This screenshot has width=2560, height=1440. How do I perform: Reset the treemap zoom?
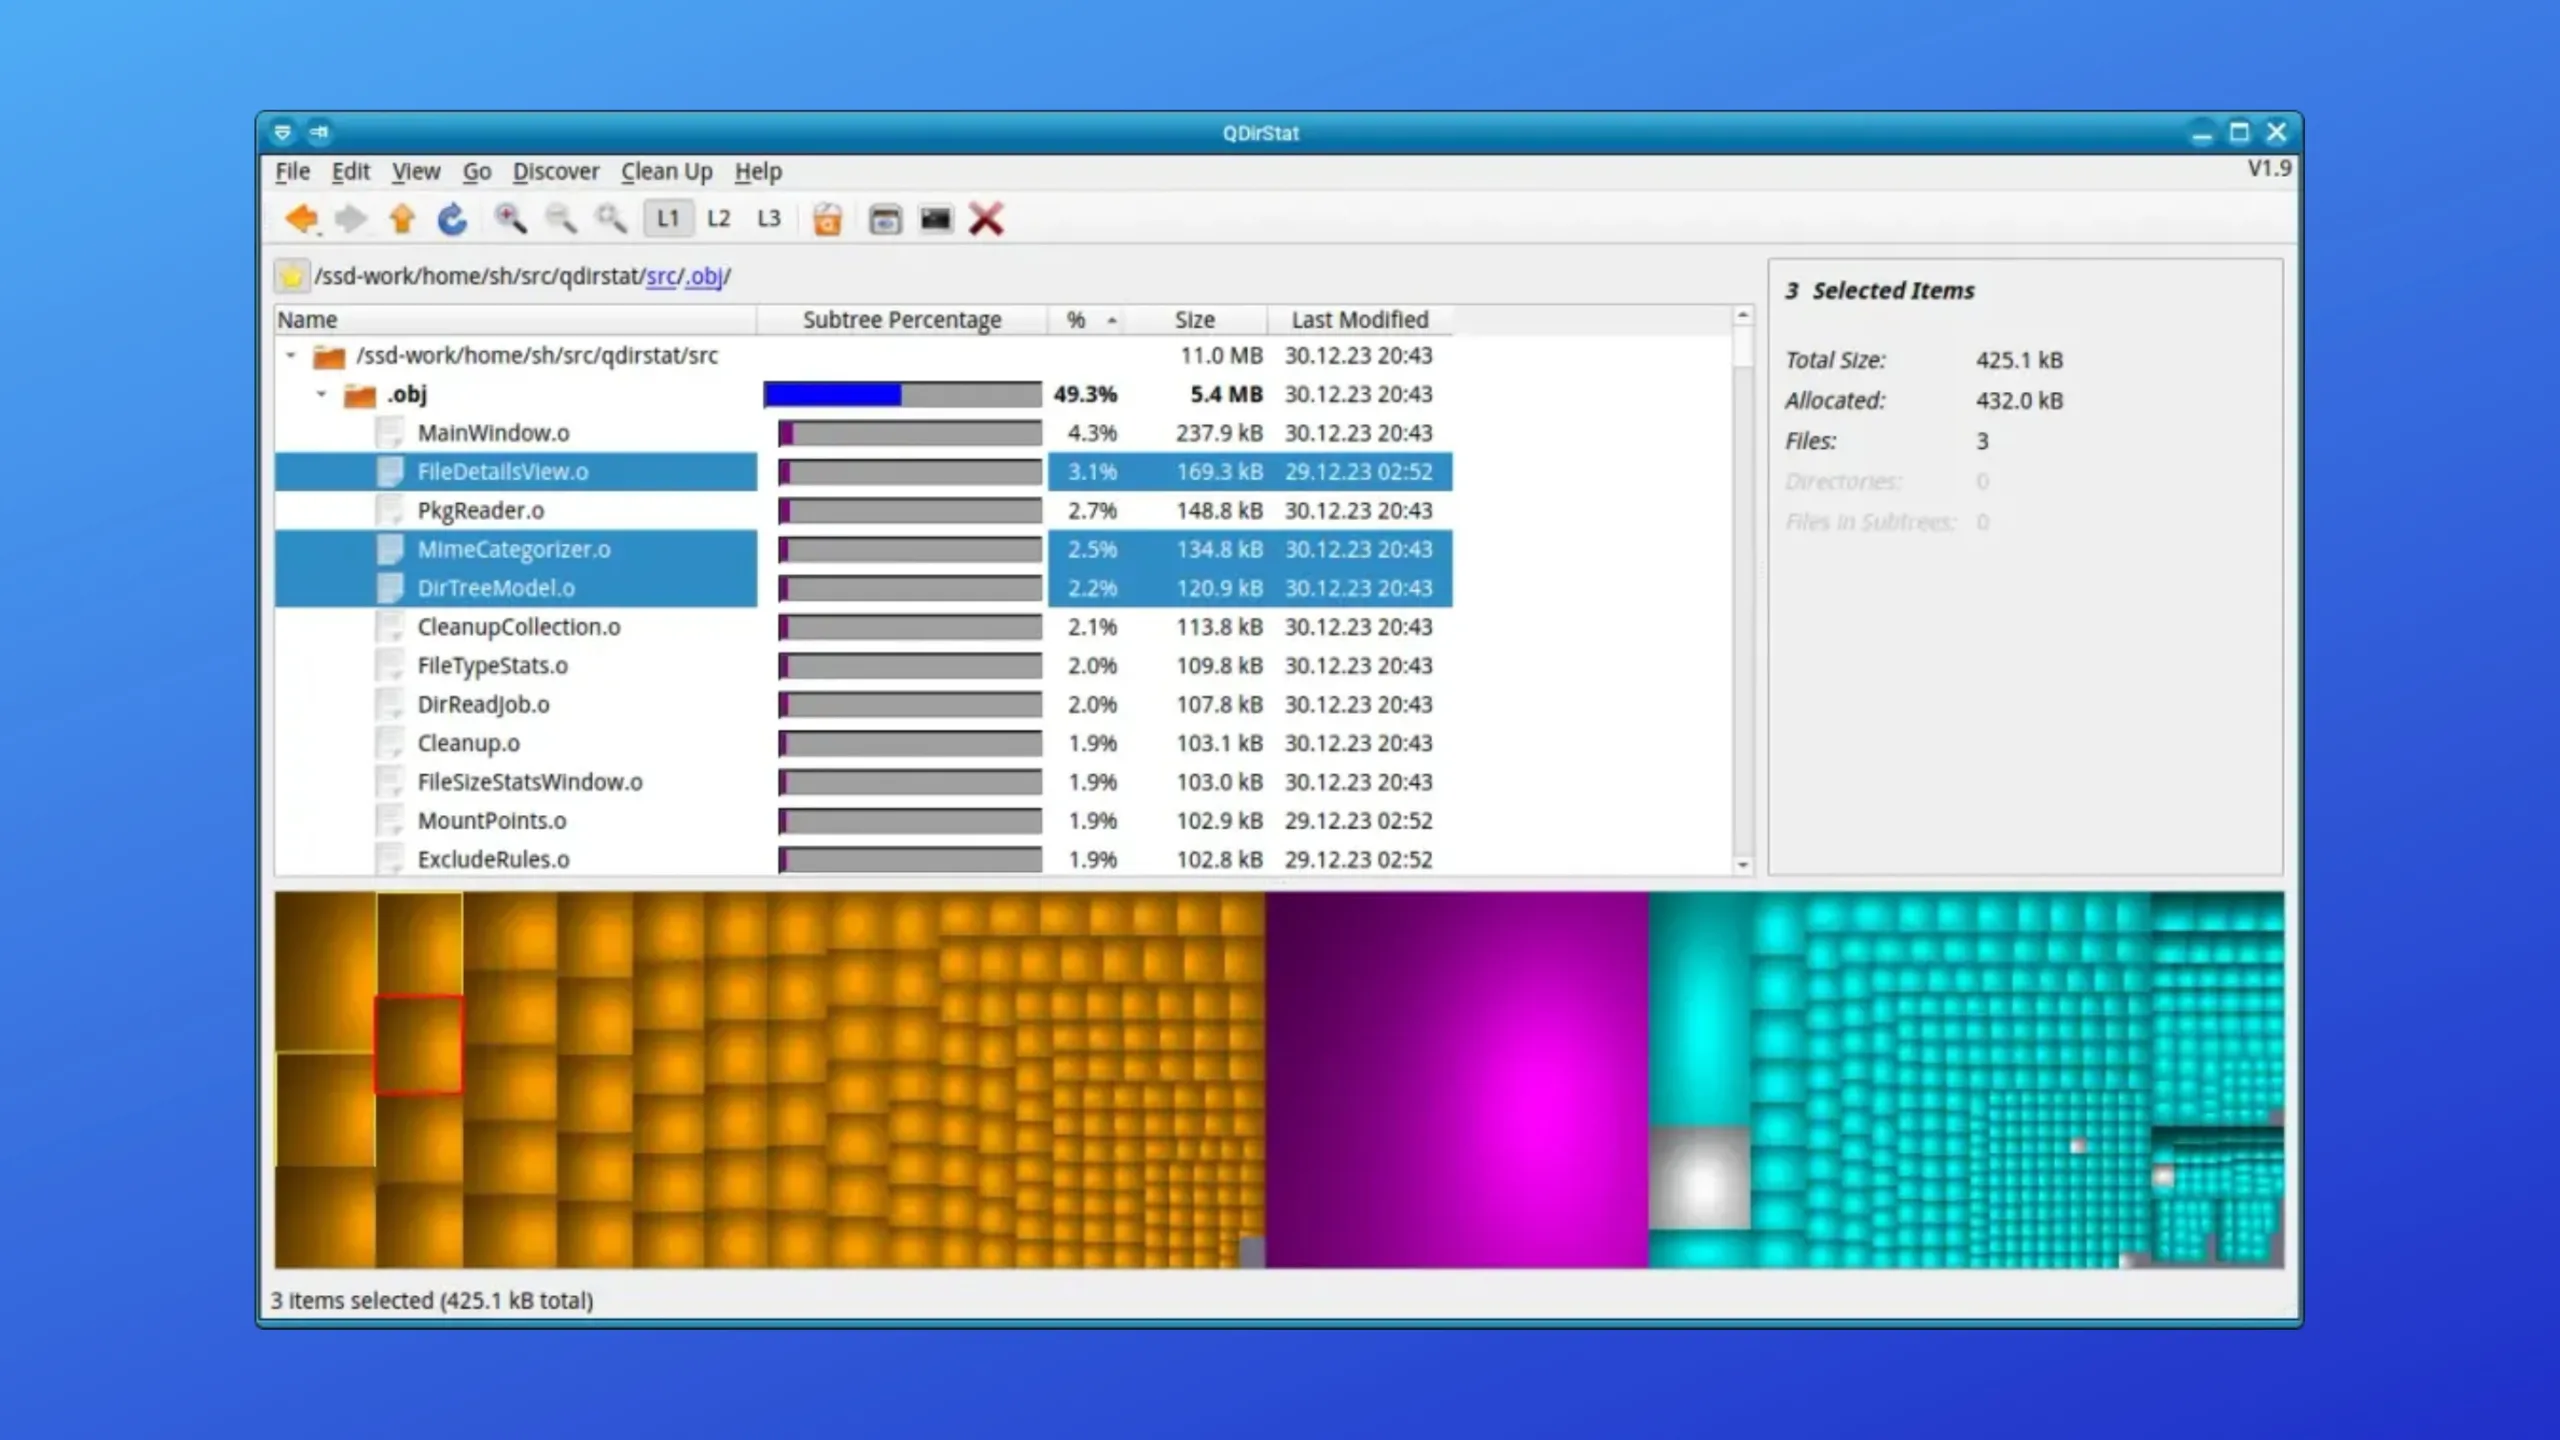coord(611,218)
